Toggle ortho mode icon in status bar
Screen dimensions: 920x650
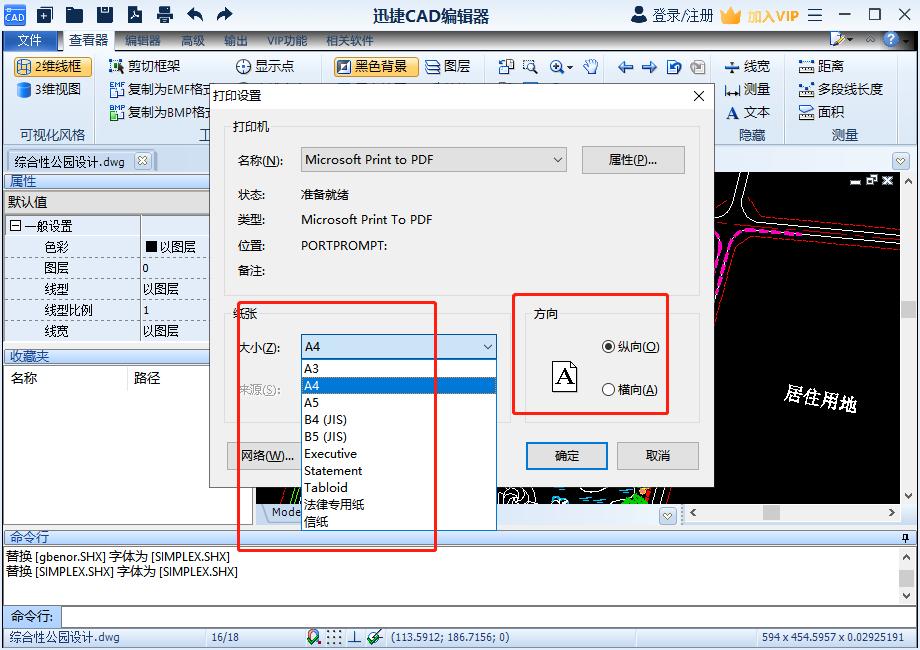point(354,637)
